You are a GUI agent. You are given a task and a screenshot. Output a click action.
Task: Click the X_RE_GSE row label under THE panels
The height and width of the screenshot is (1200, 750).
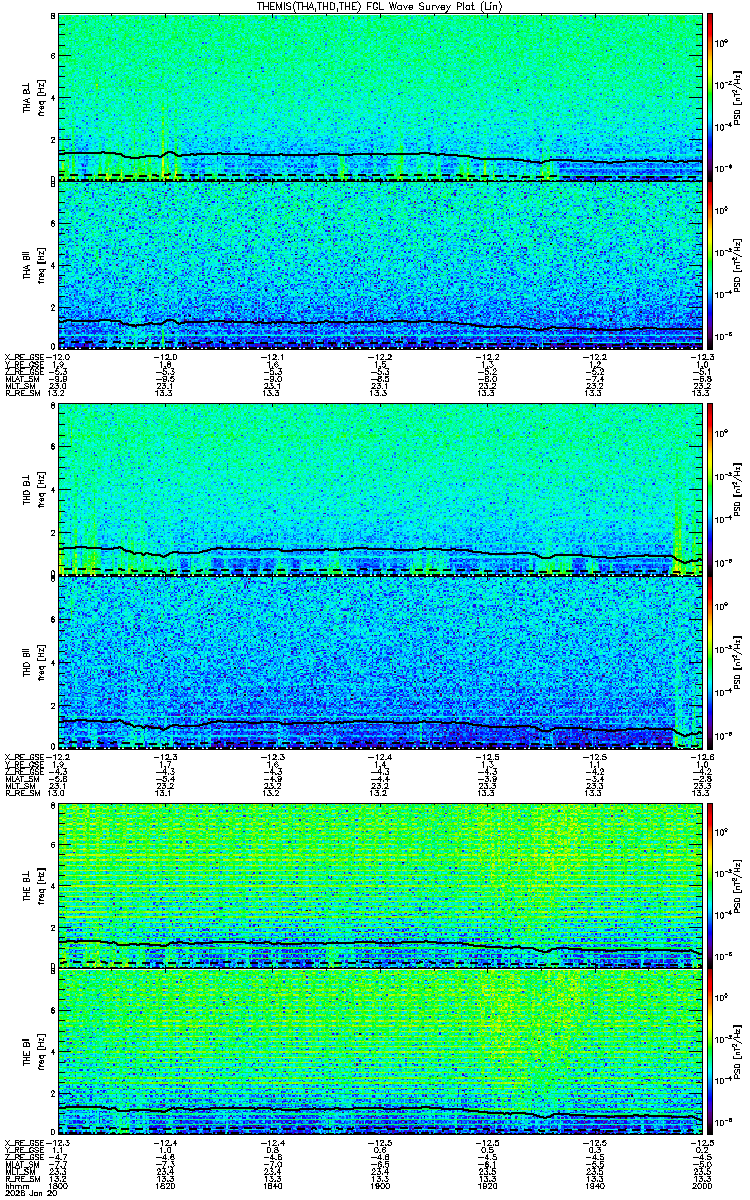(23, 1144)
